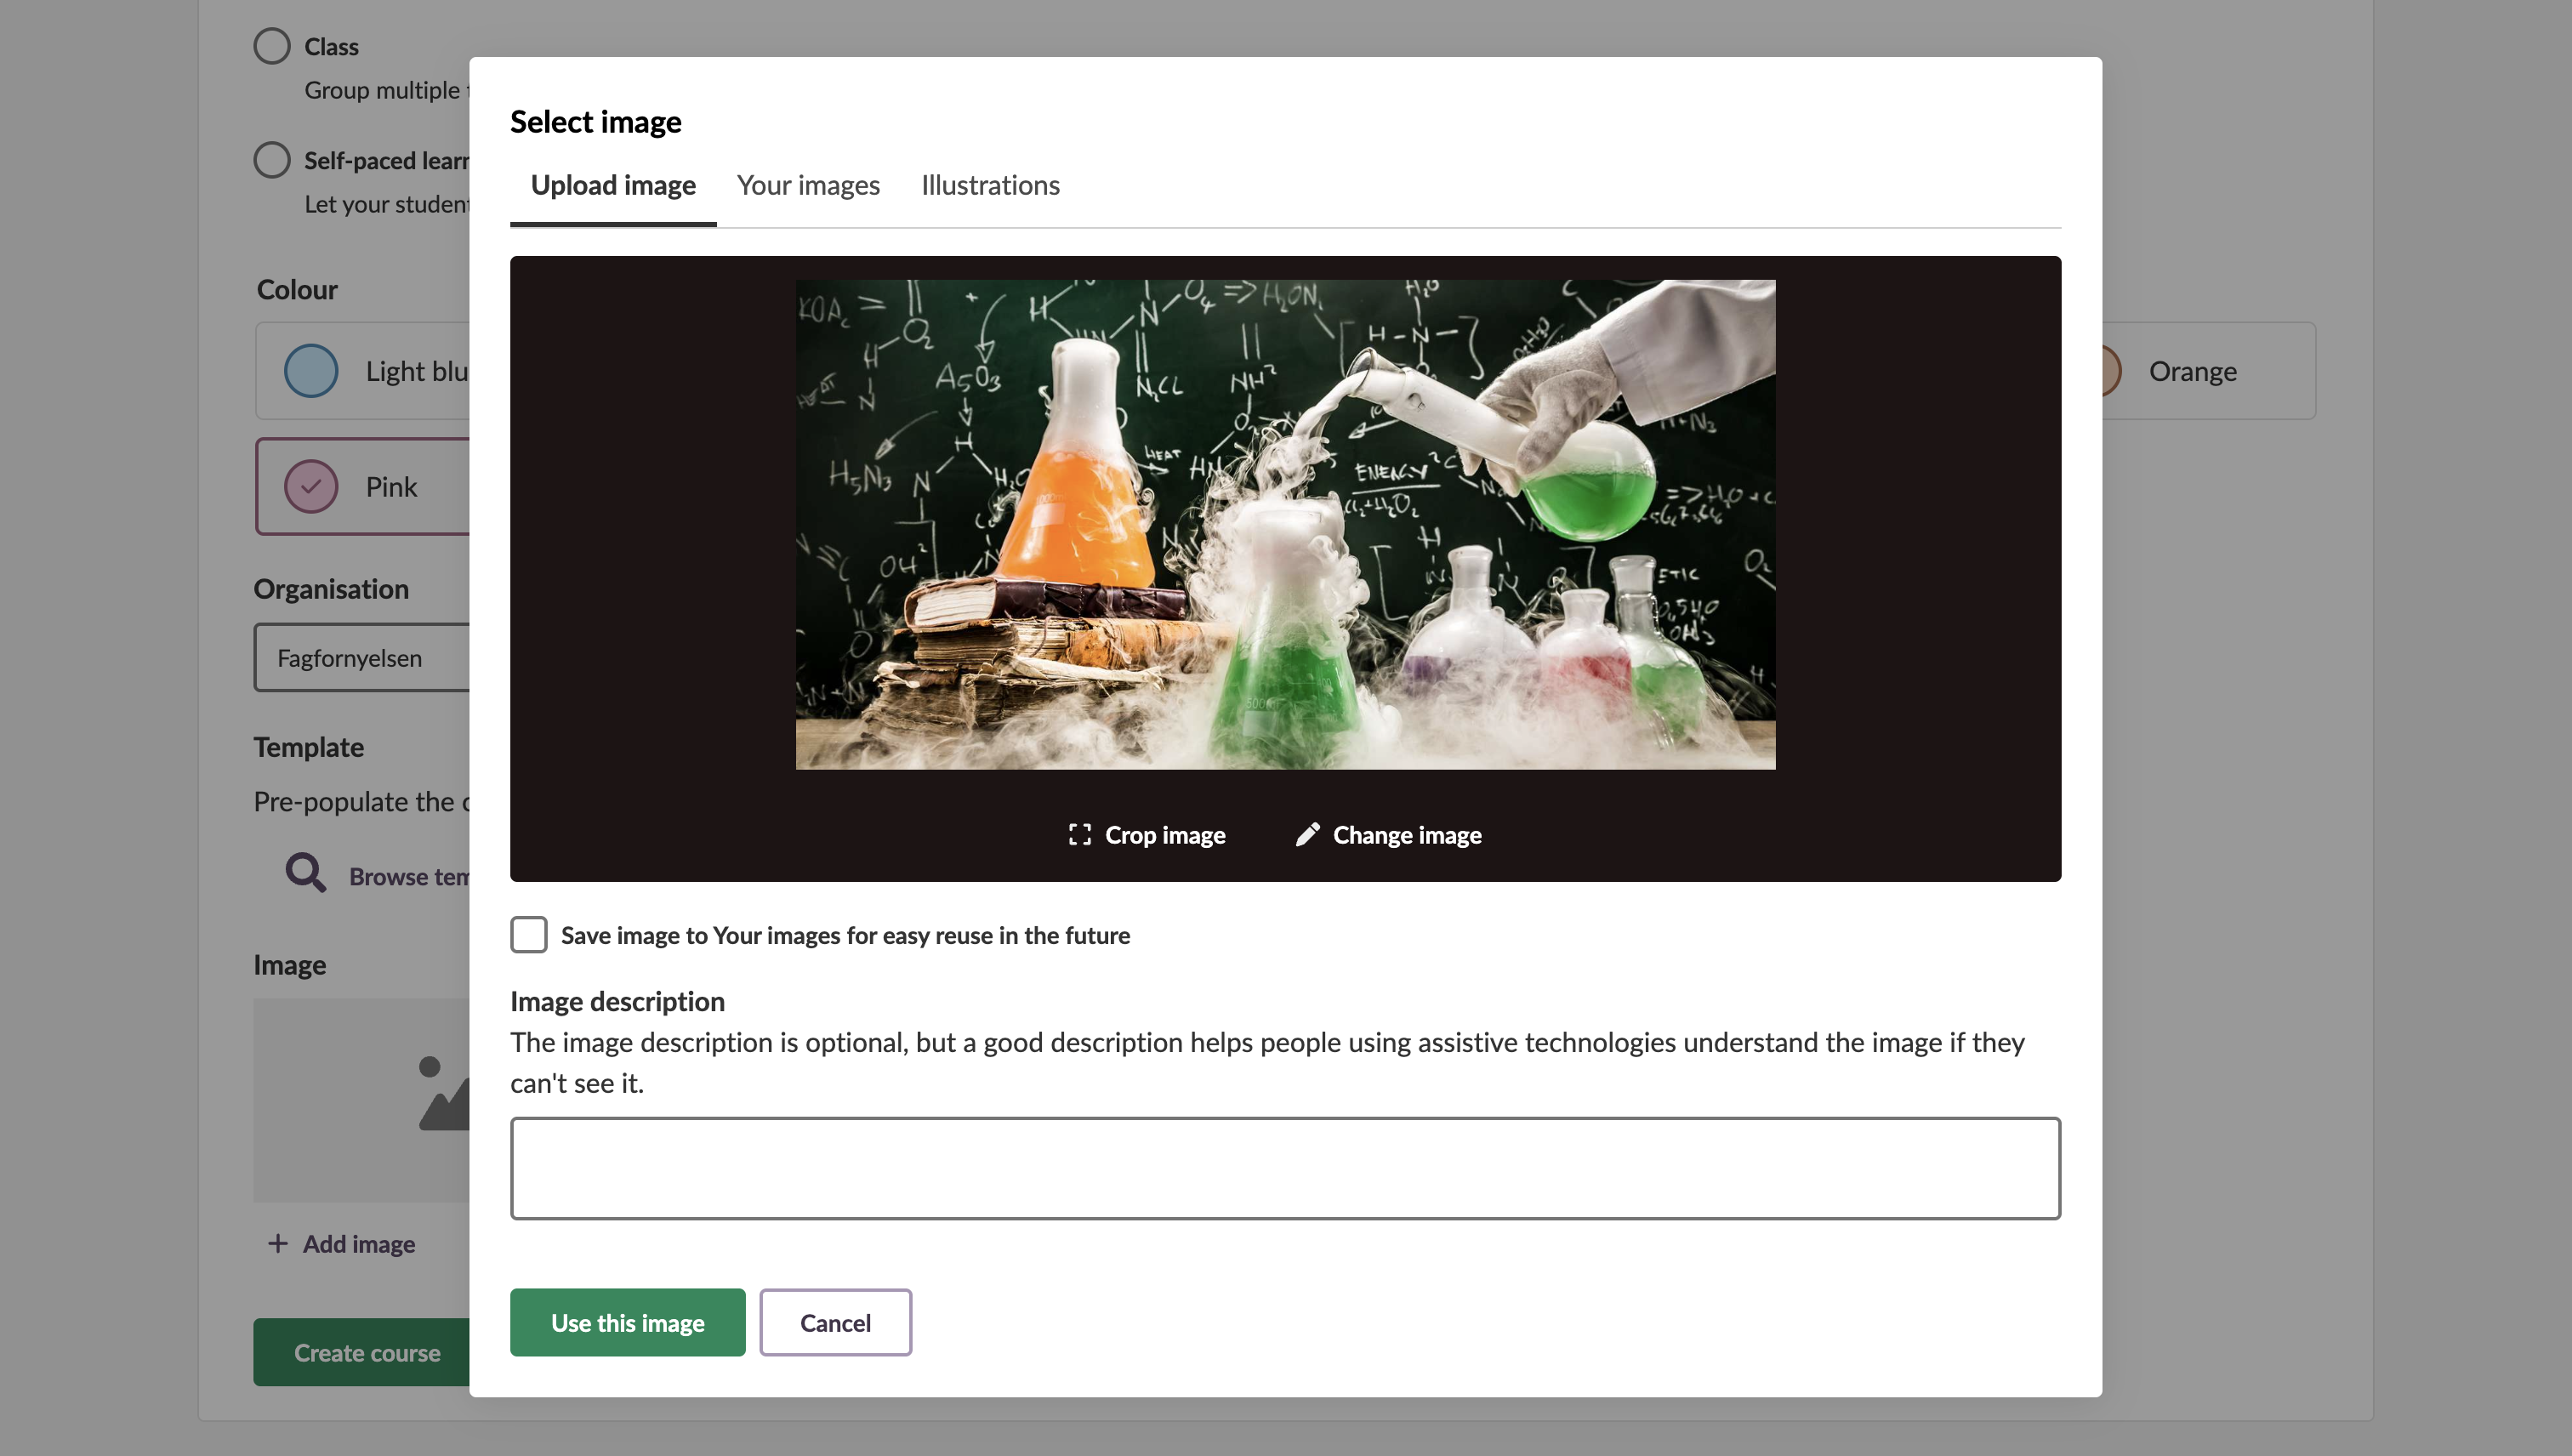Choose the Light blue colour swatch
The width and height of the screenshot is (2572, 1456).
tap(311, 371)
